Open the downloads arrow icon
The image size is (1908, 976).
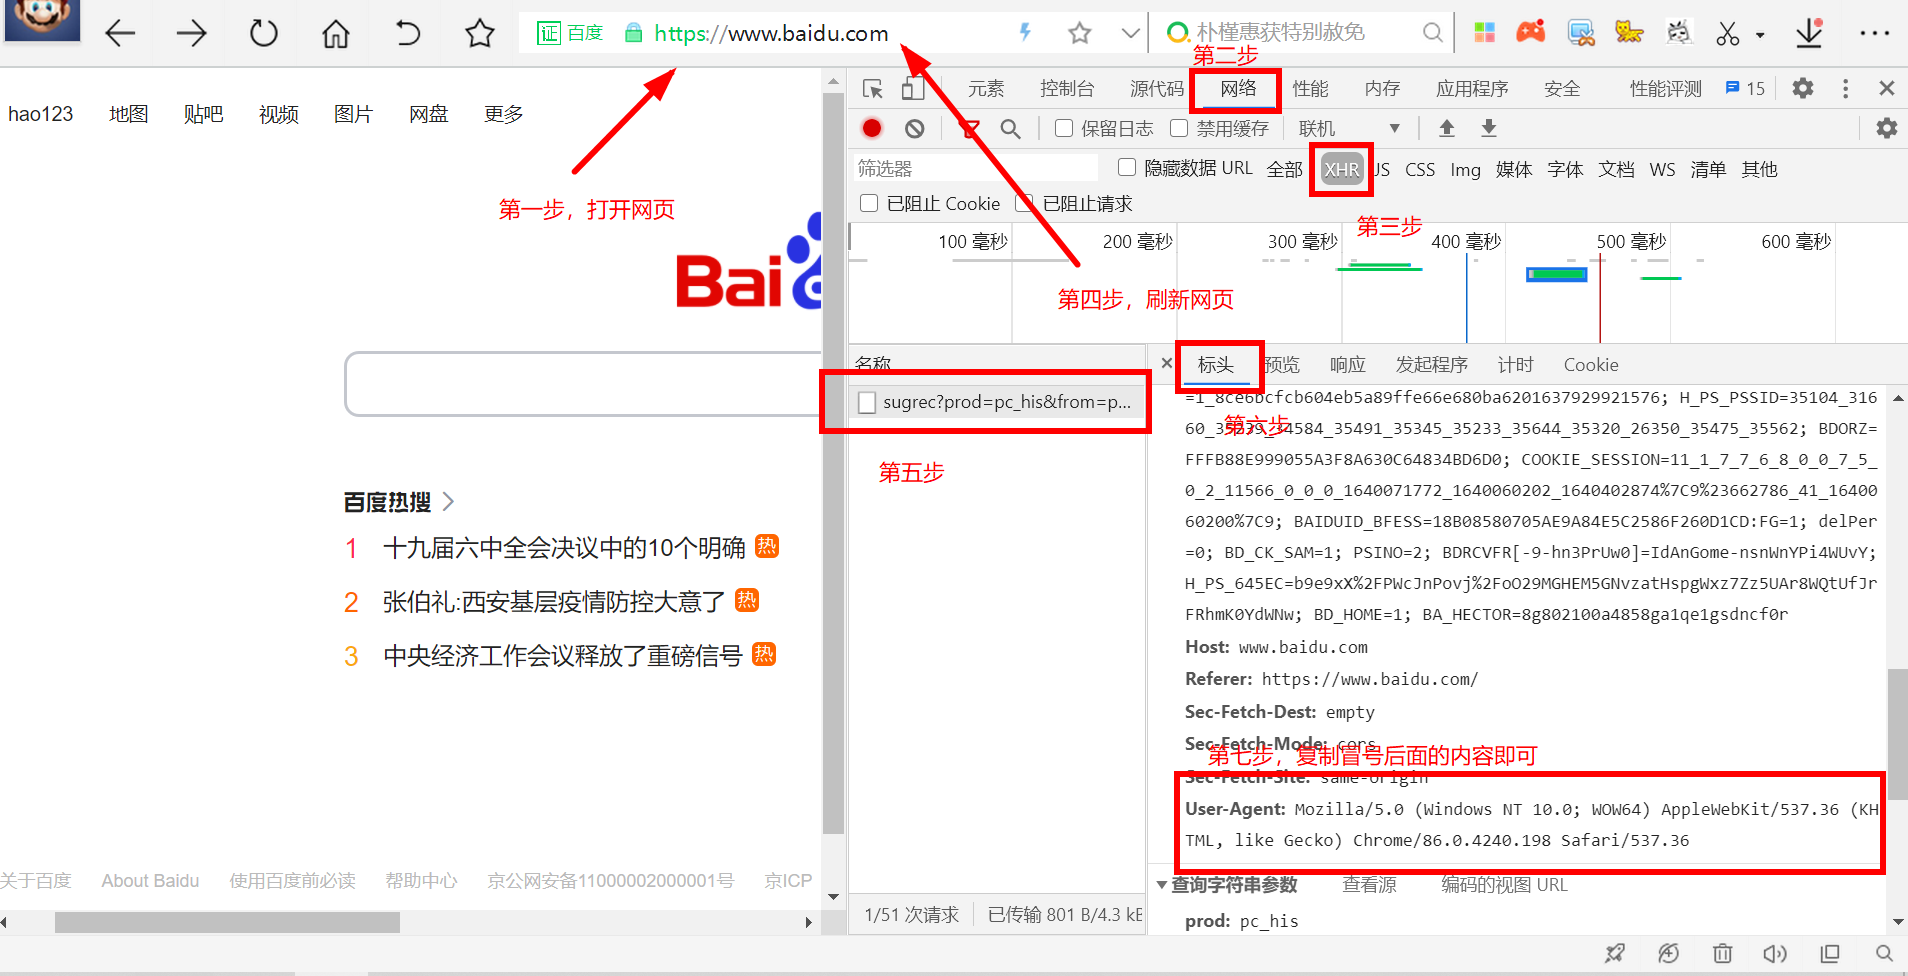[x=1809, y=33]
